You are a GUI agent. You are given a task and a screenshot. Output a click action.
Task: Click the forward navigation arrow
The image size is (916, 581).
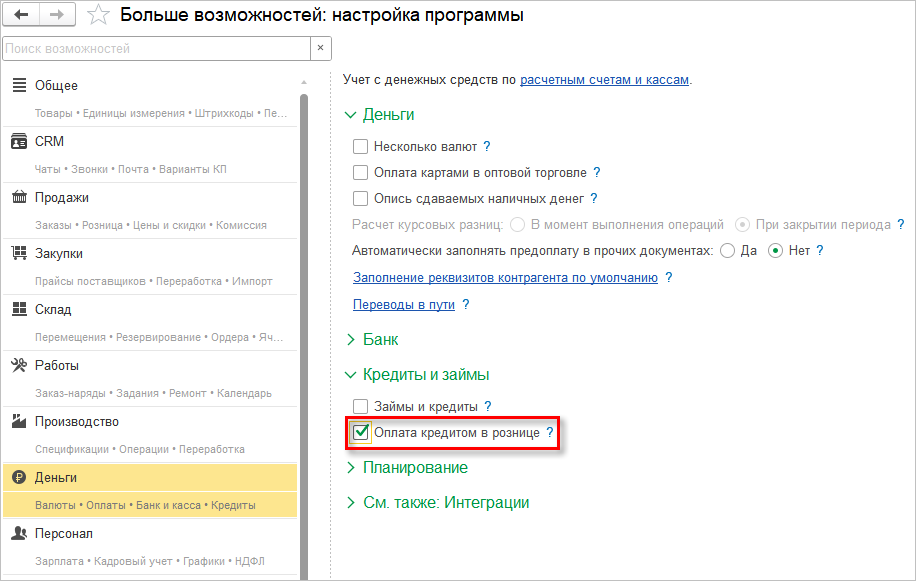pyautogui.click(x=56, y=15)
